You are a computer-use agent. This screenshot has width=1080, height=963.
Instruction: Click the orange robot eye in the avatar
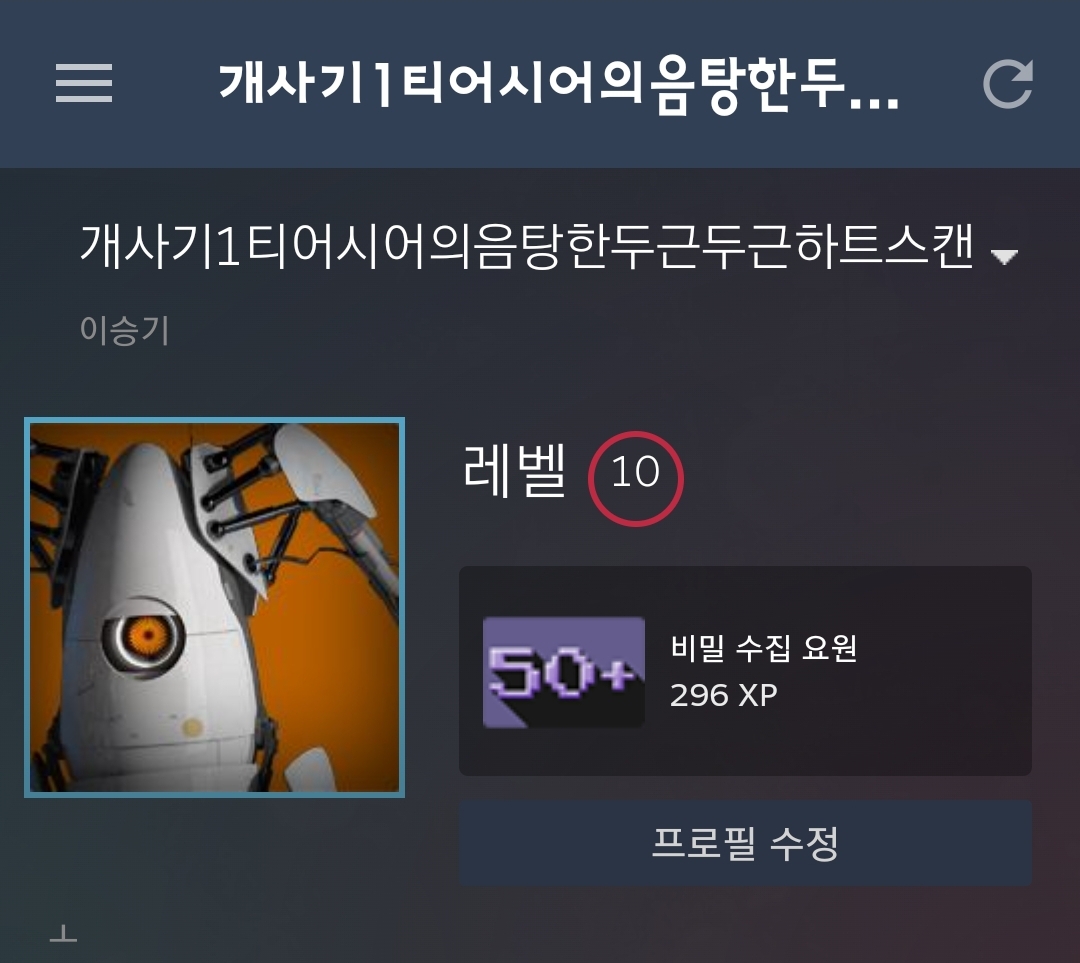(x=143, y=635)
